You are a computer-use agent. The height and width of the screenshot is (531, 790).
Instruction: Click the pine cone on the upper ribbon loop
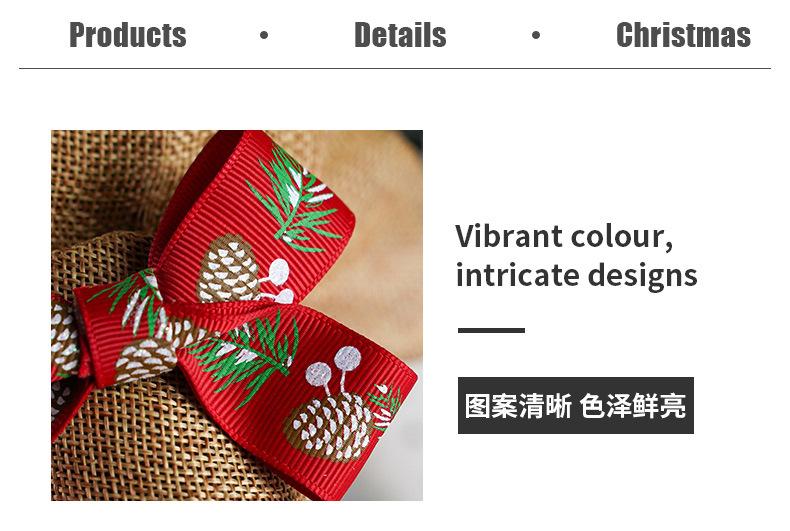click(x=228, y=271)
